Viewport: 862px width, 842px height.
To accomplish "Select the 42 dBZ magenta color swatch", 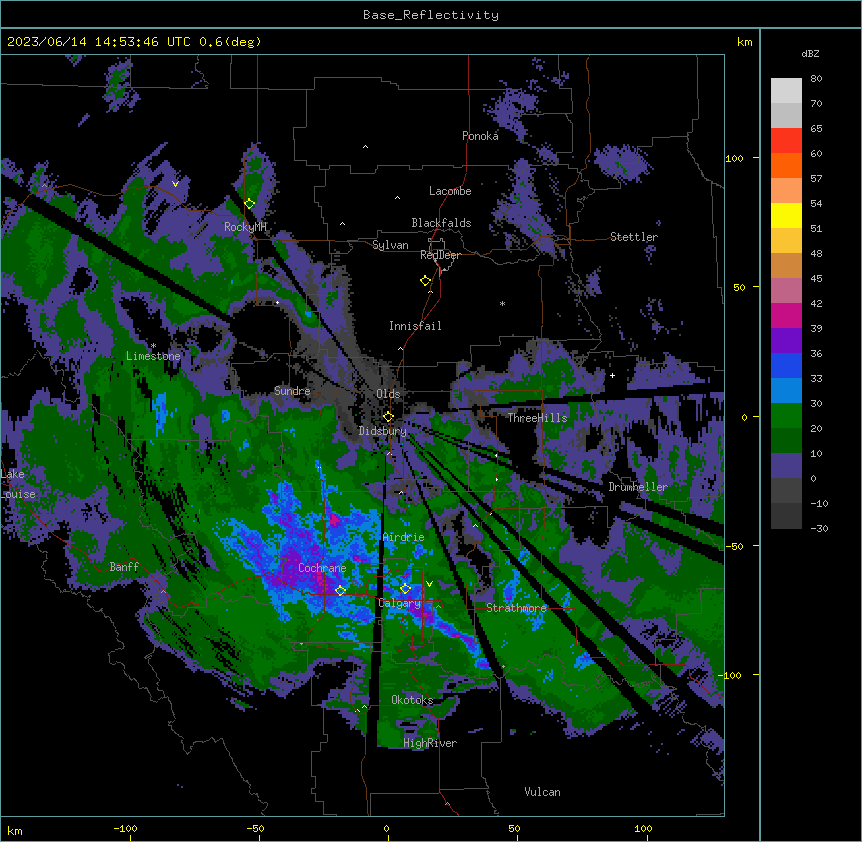I will coord(786,315).
